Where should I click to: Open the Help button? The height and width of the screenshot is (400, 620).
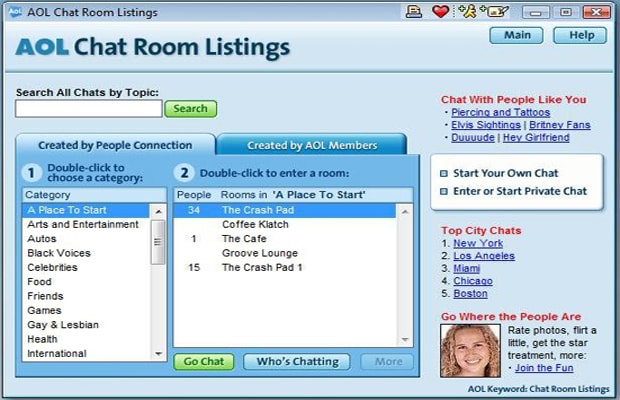[580, 36]
